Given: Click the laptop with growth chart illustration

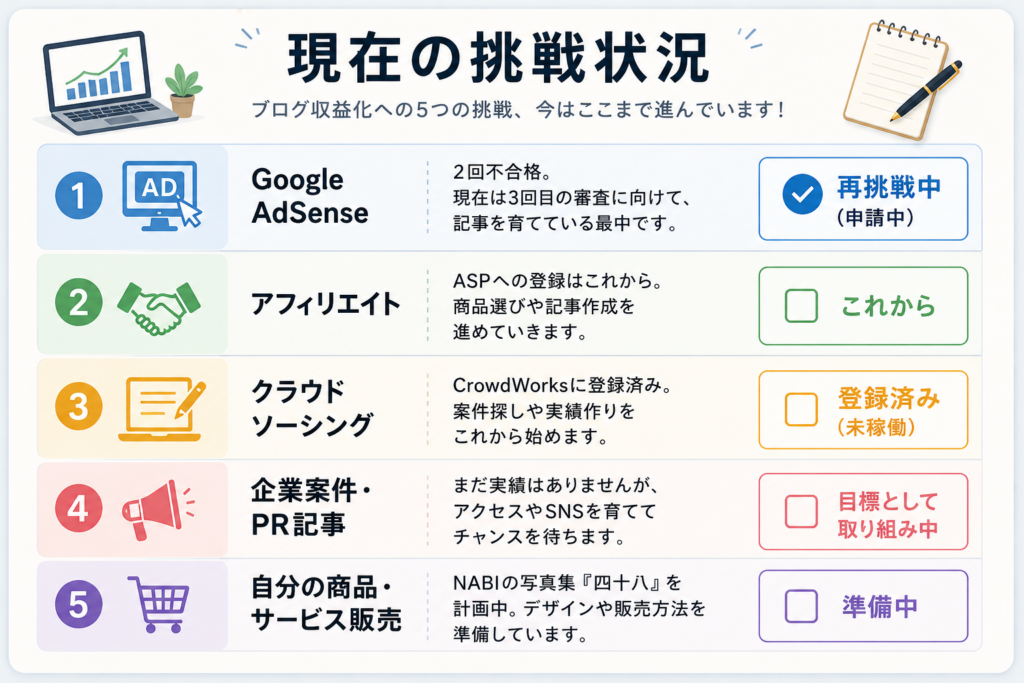Looking at the screenshot, I should pos(104,83).
